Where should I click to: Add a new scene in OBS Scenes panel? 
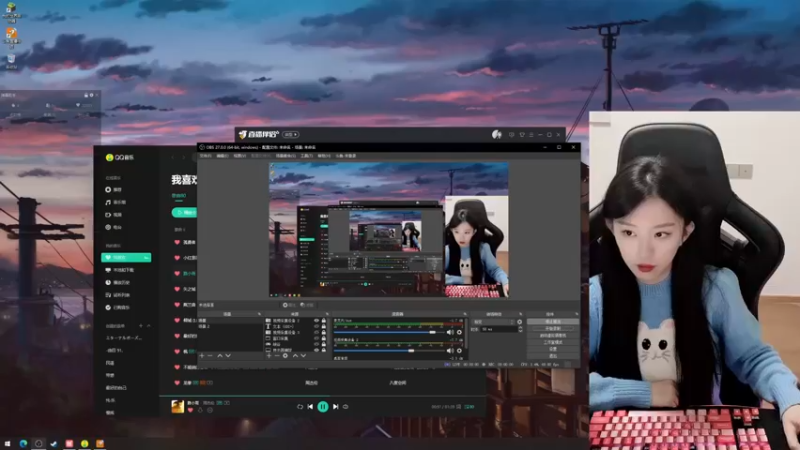point(202,355)
